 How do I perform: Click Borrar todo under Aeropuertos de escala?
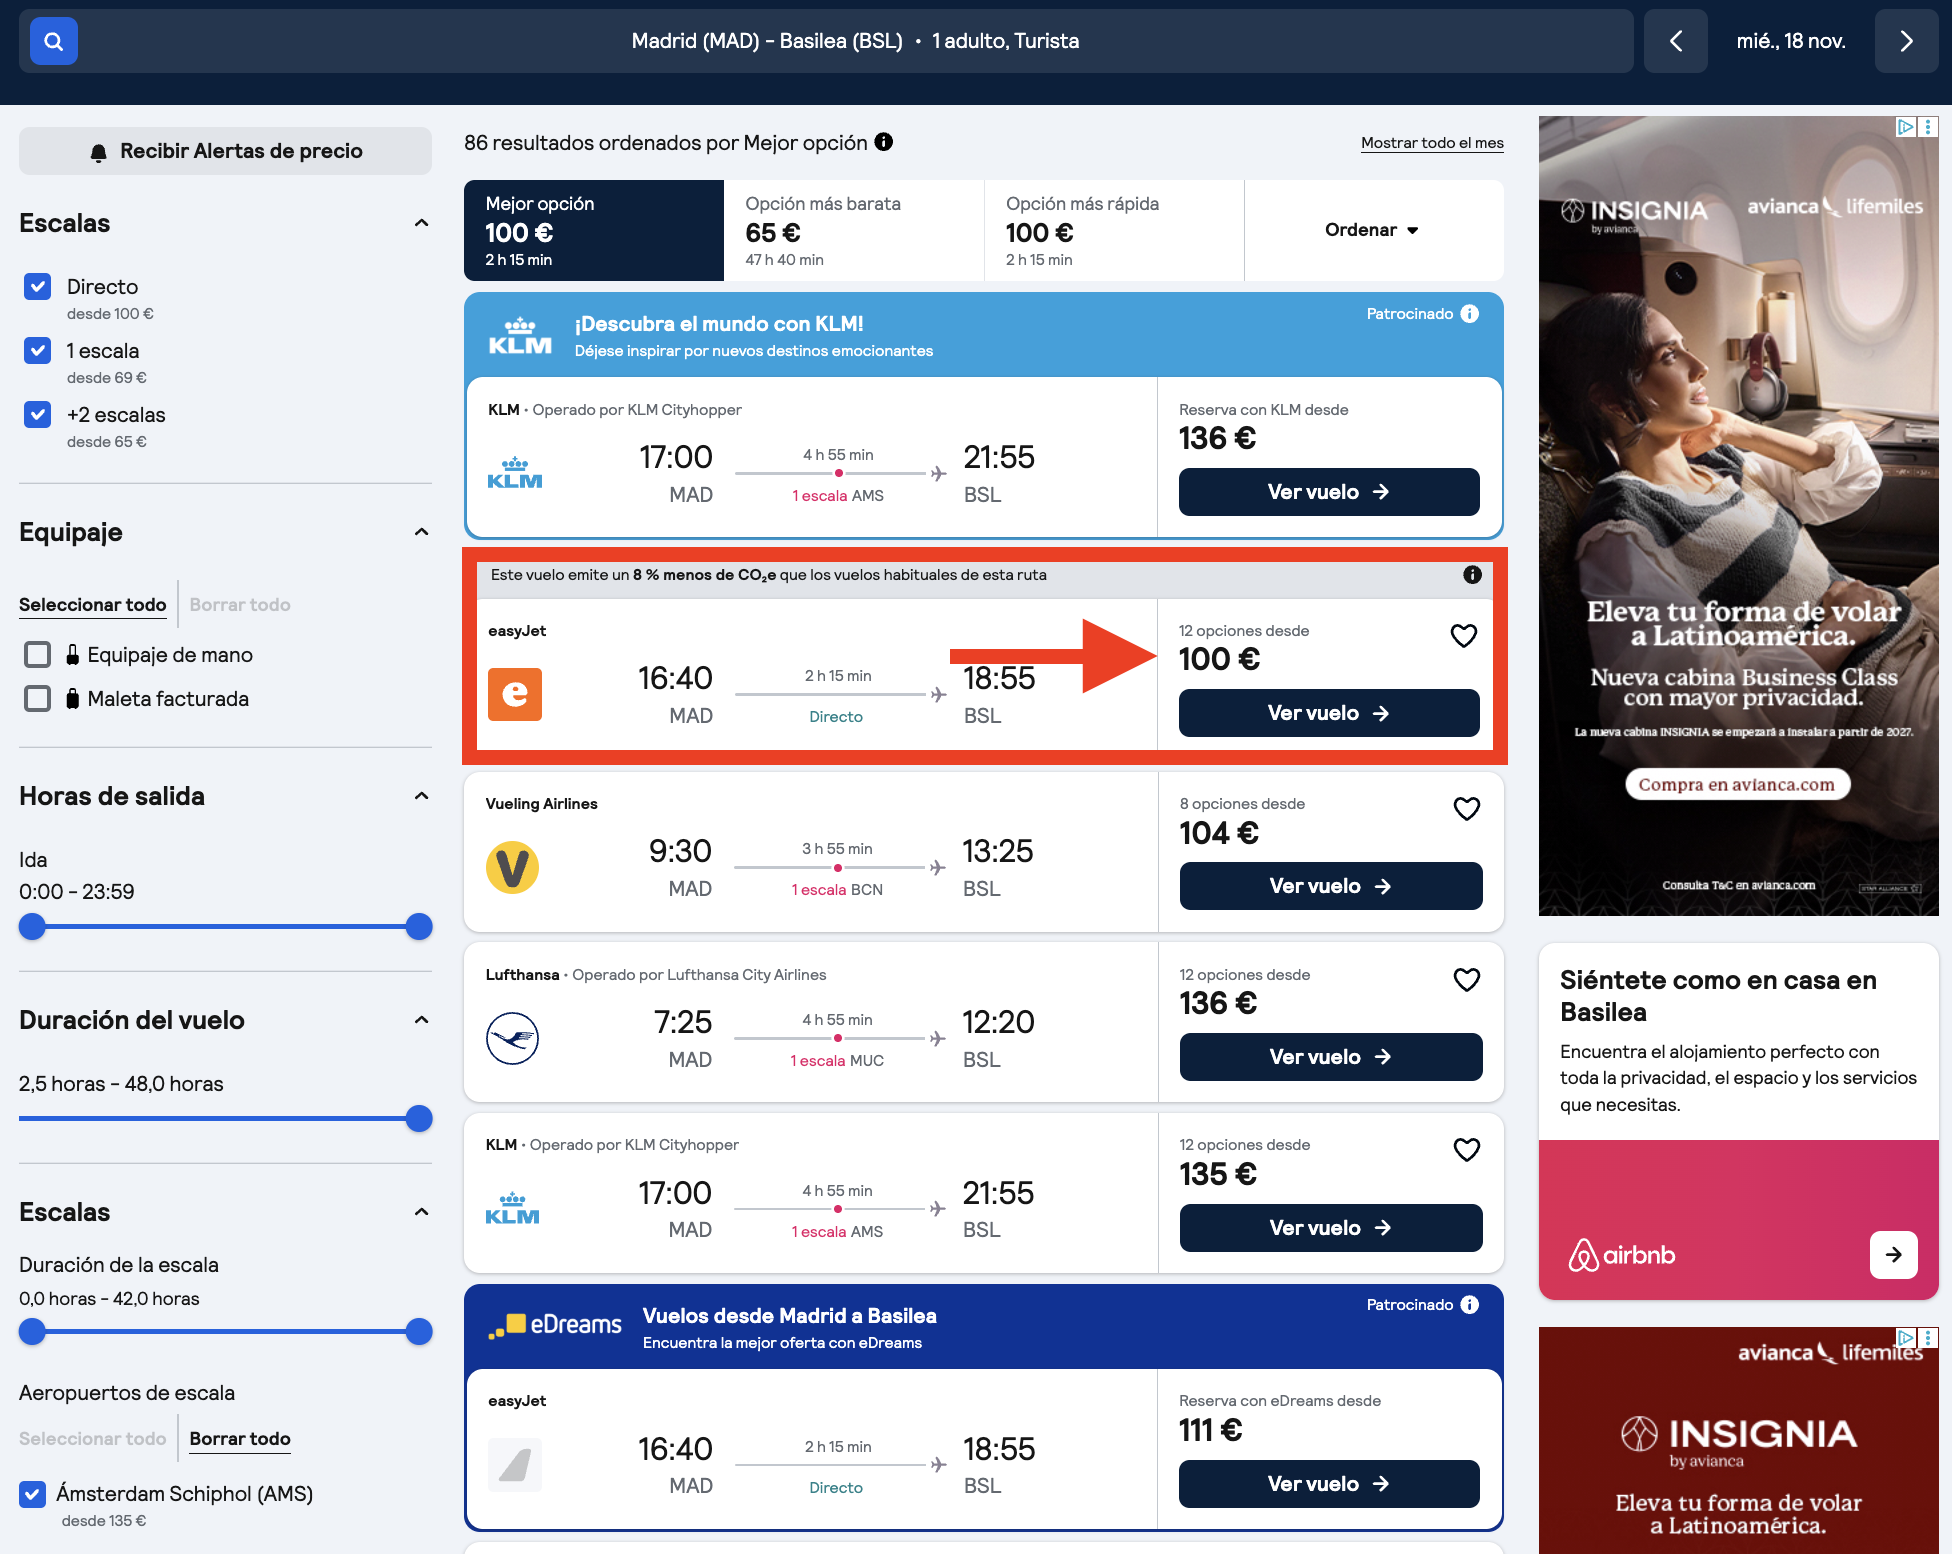pyautogui.click(x=240, y=1439)
